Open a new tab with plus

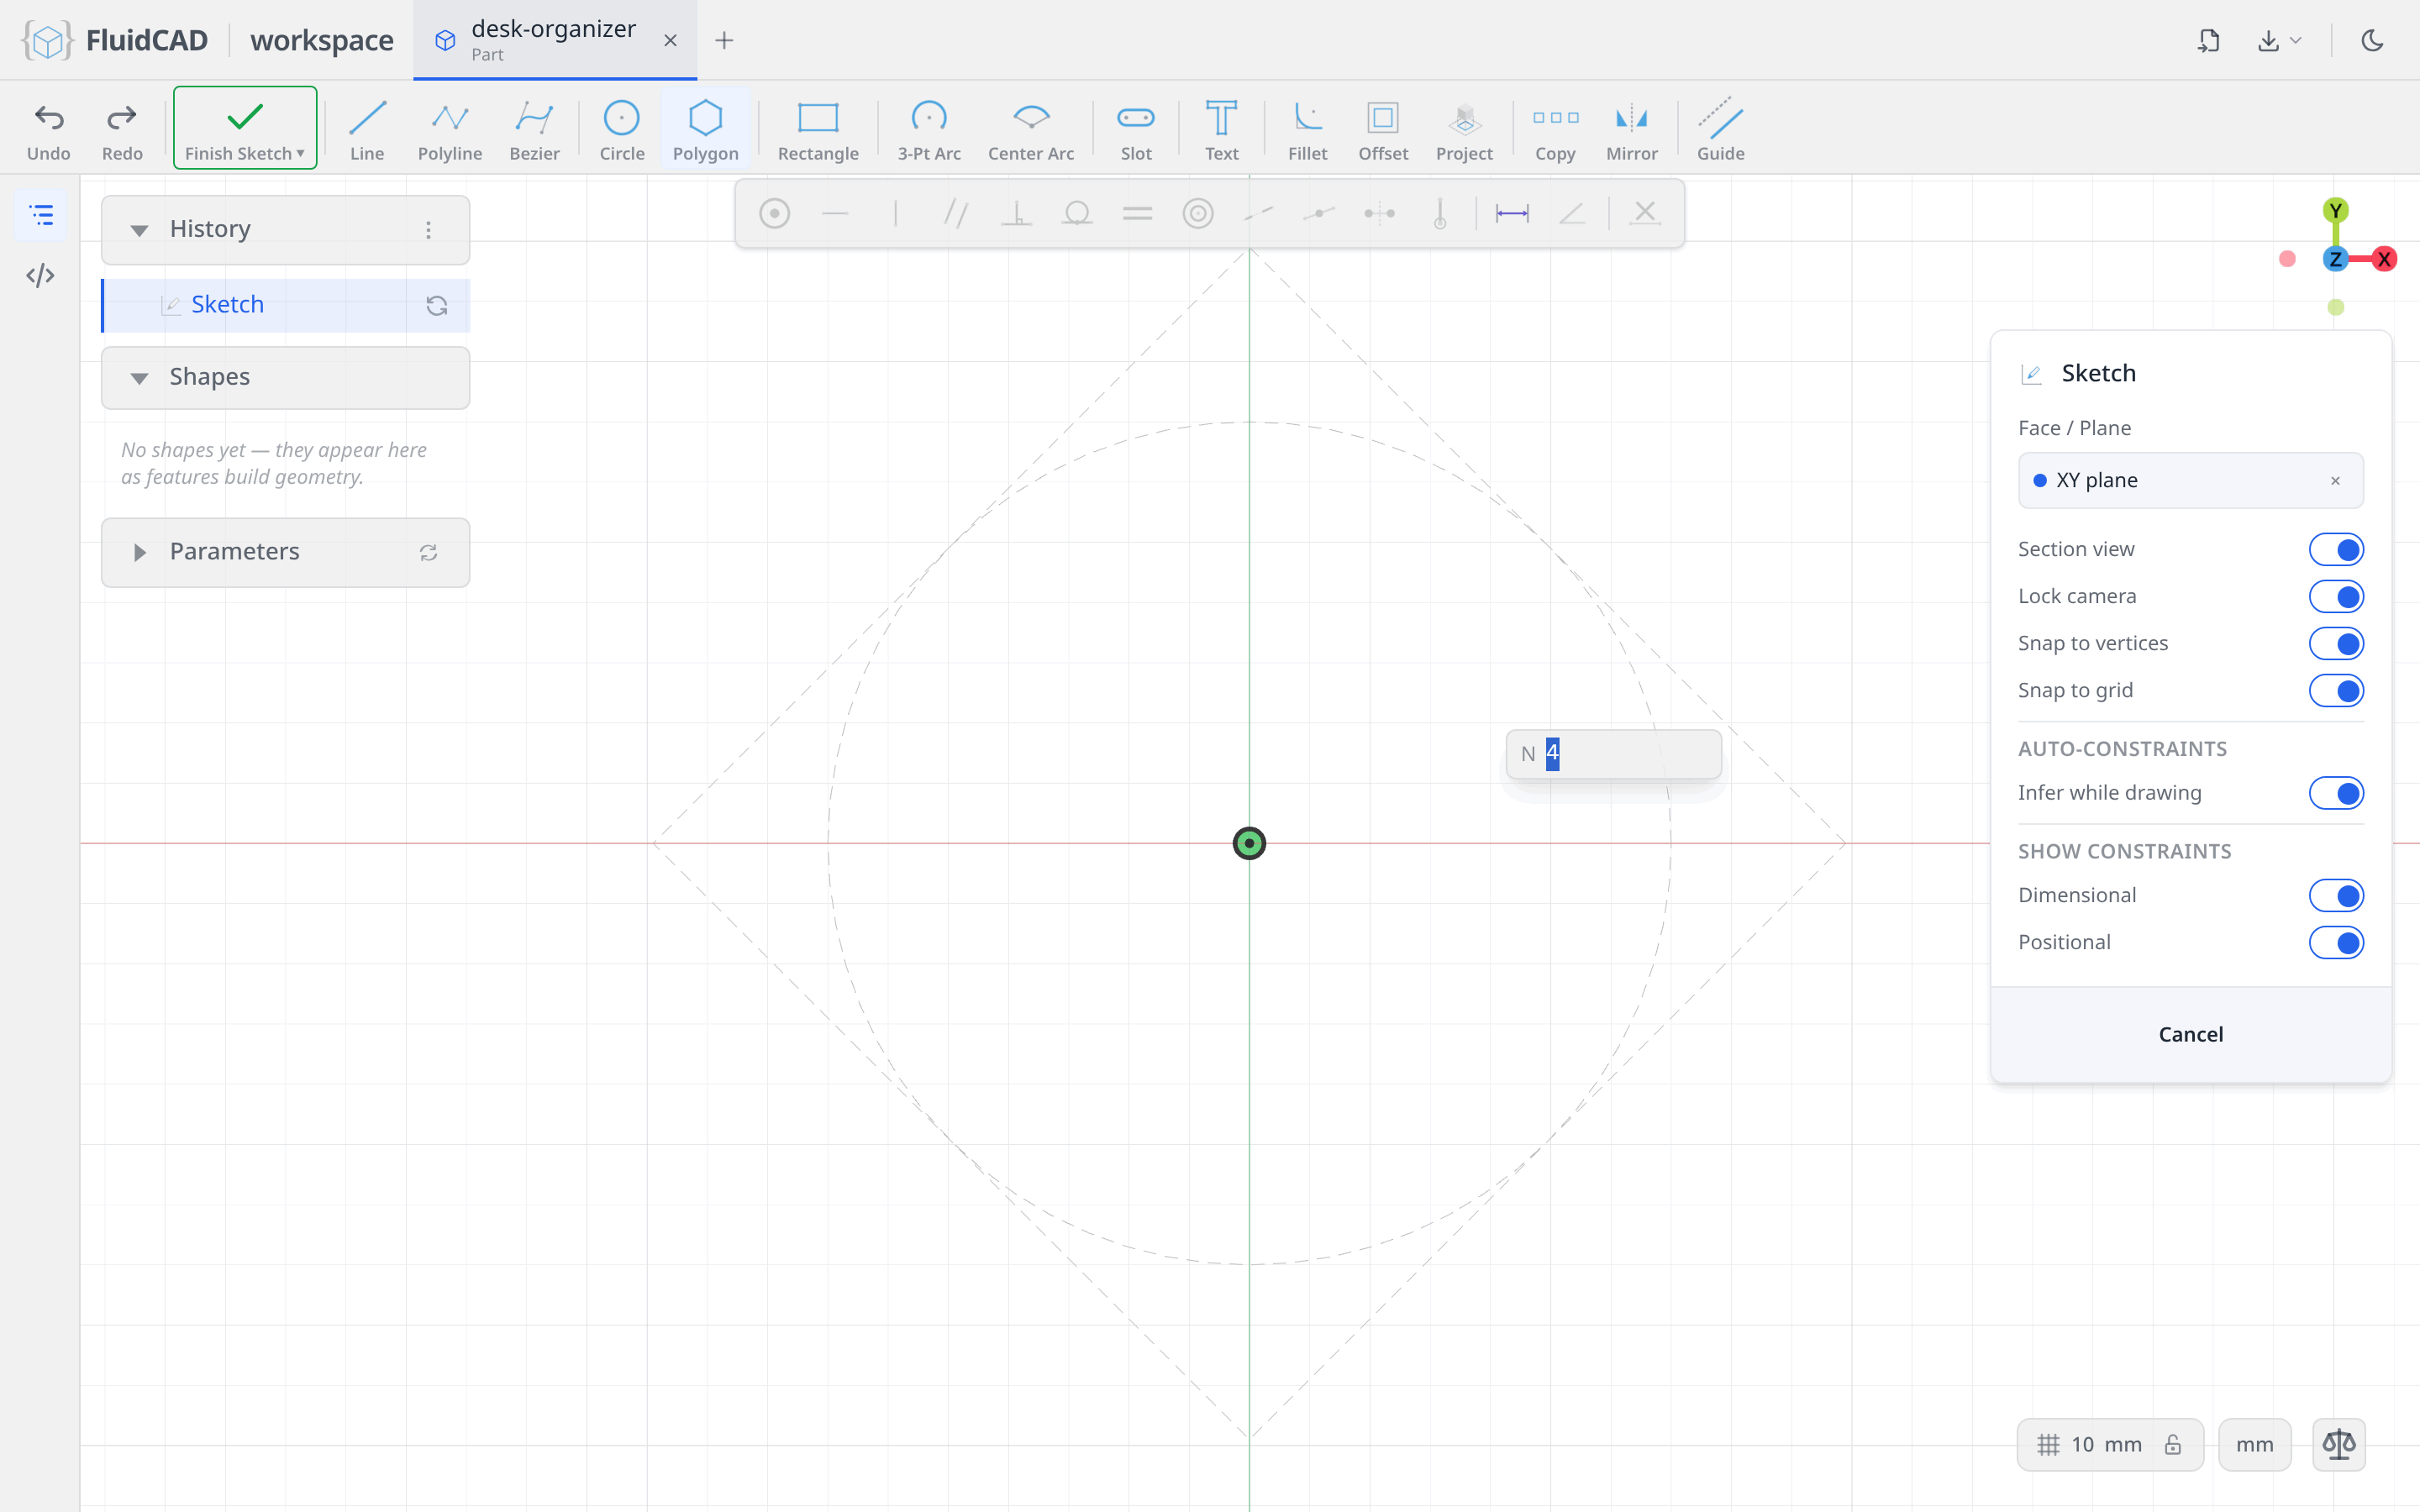tap(724, 40)
